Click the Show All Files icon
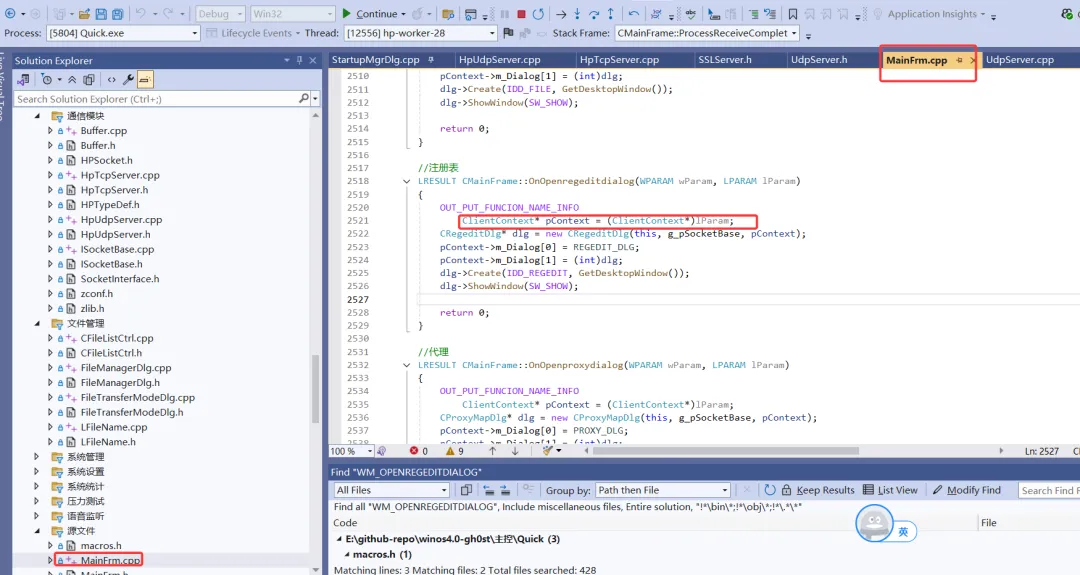 click(x=89, y=80)
